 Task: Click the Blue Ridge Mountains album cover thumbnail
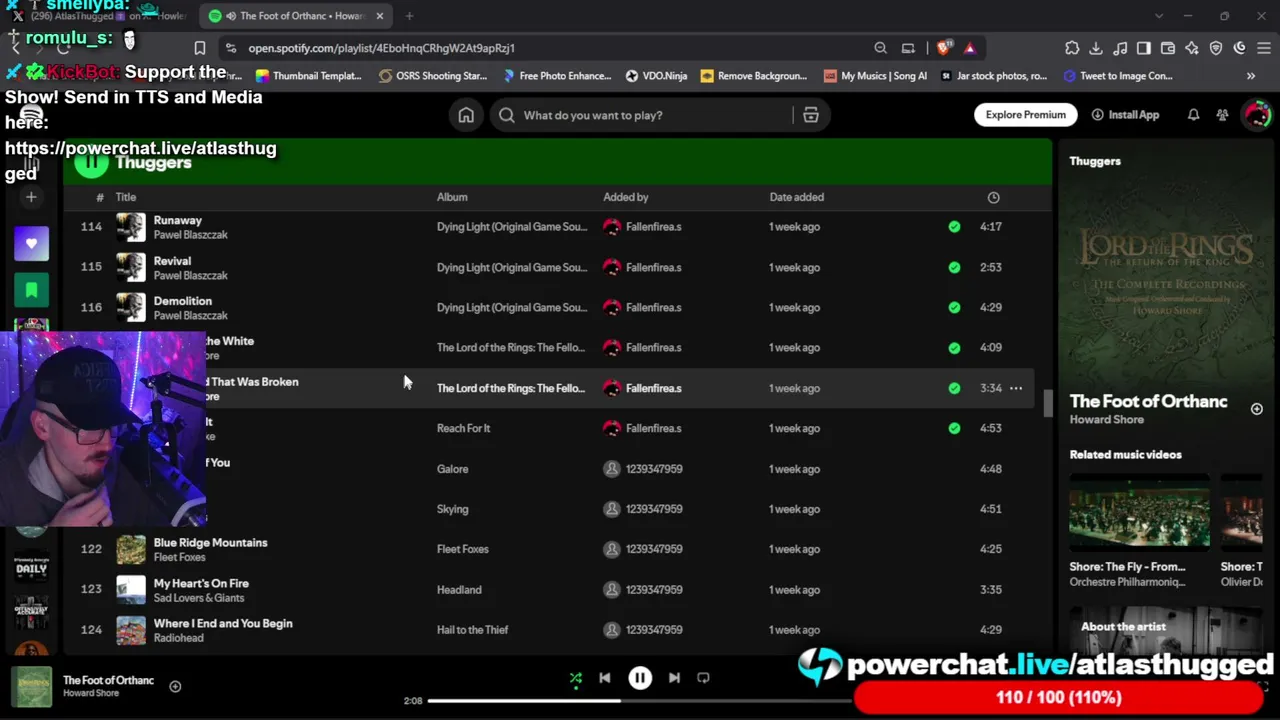click(x=131, y=549)
